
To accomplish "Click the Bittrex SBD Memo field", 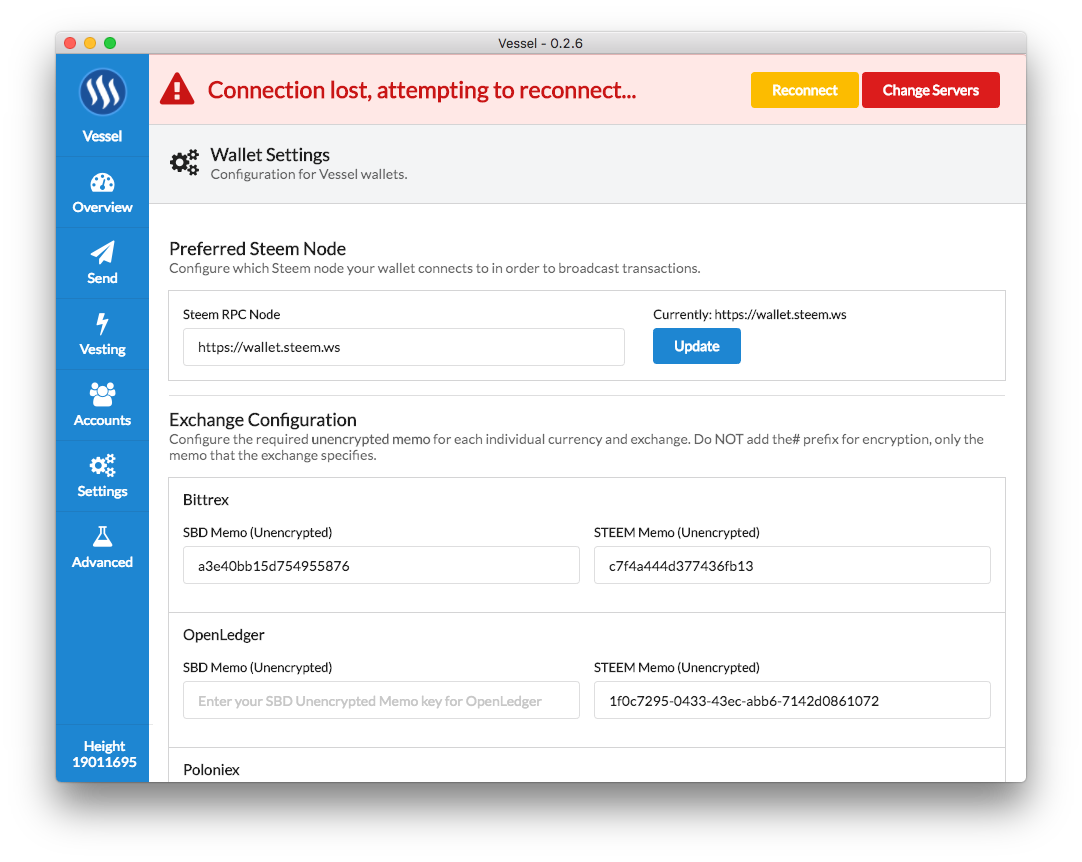I will click(381, 565).
